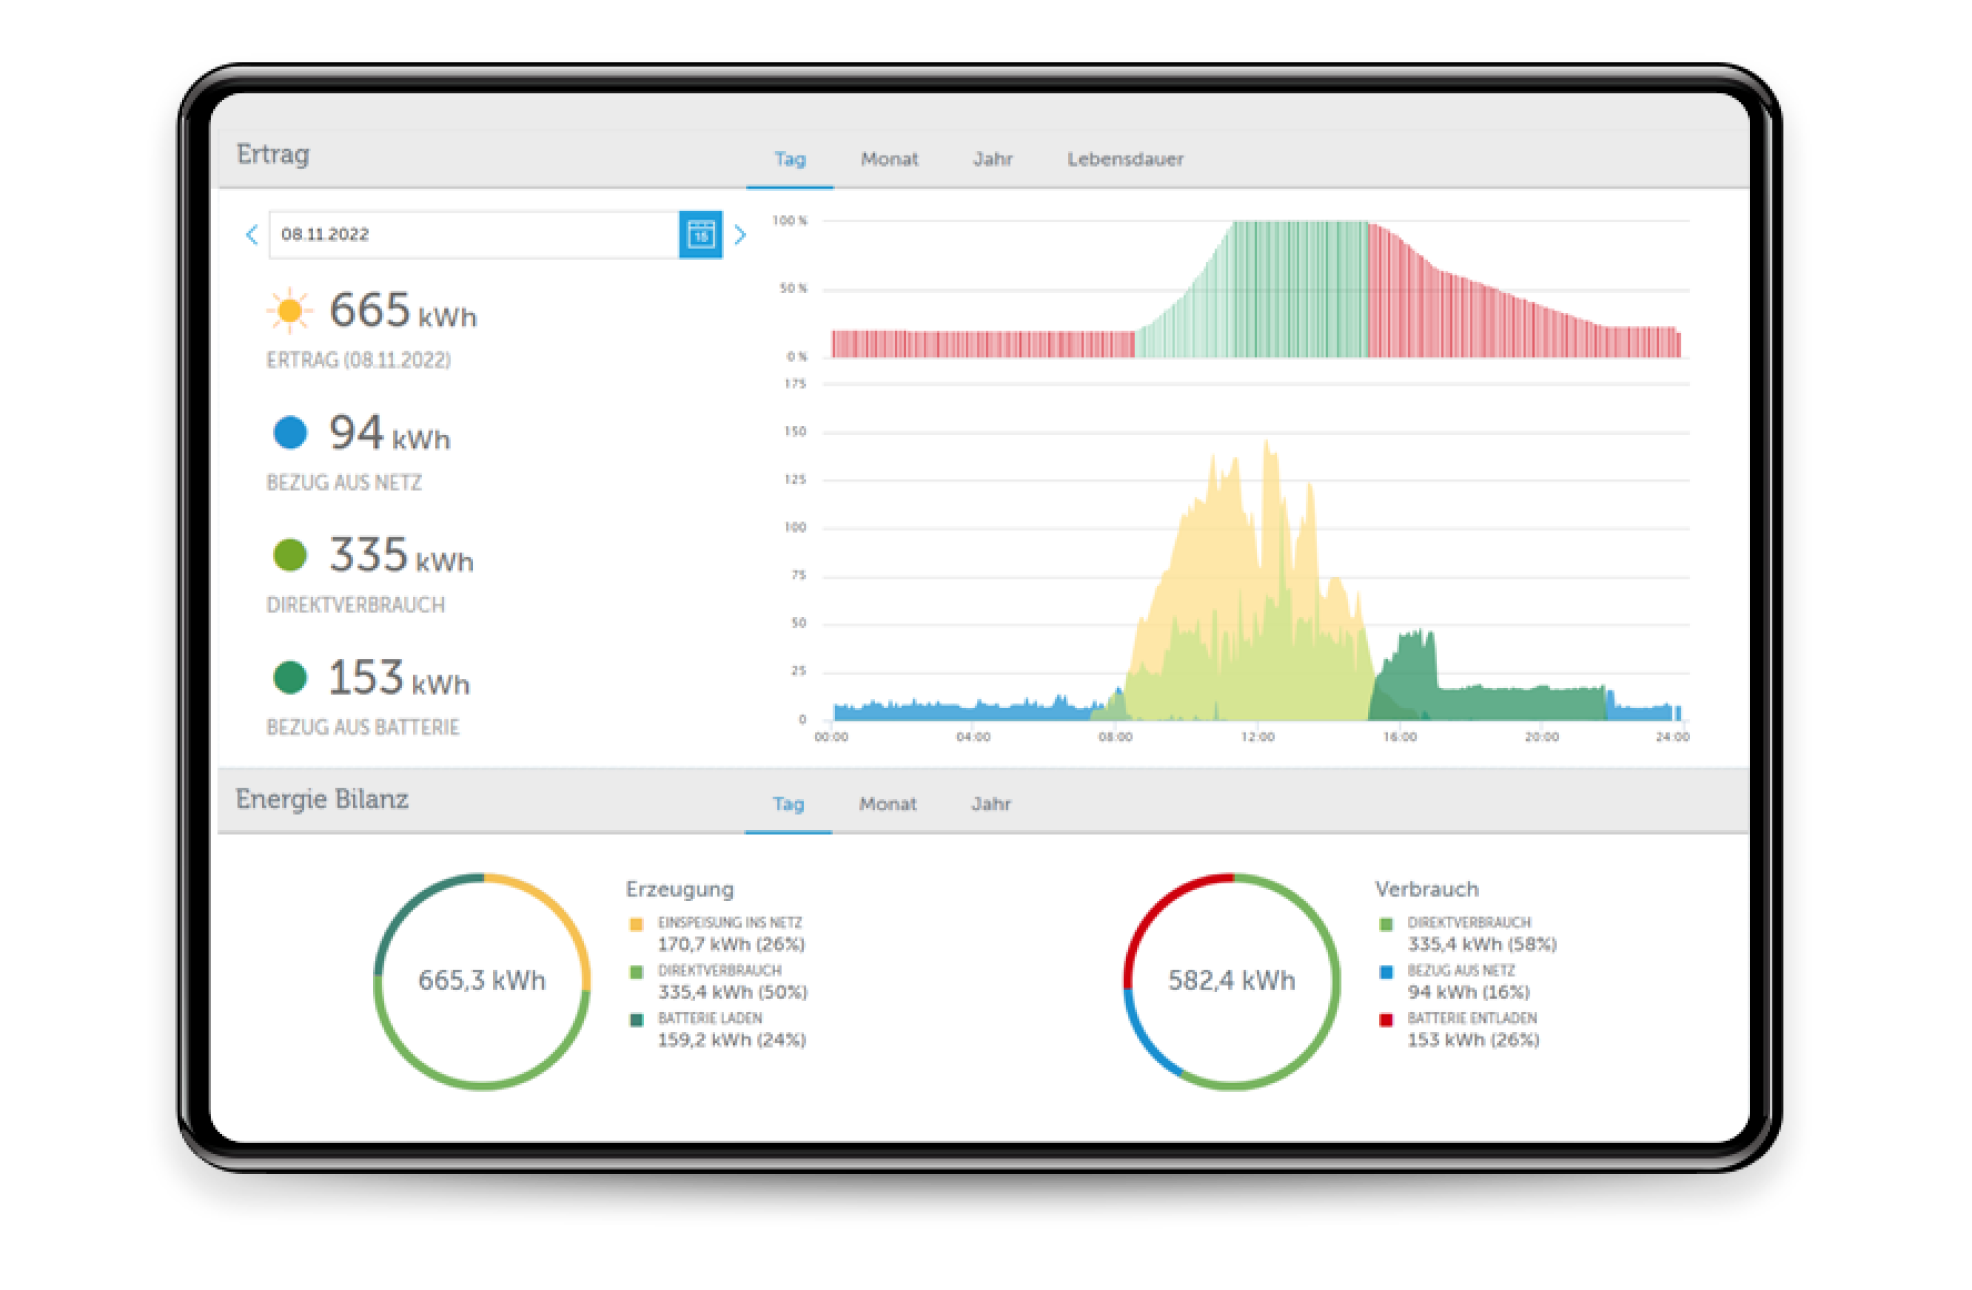
Task: Click the dark green Bezug aus Batterie circle
Action: pyautogui.click(x=290, y=677)
